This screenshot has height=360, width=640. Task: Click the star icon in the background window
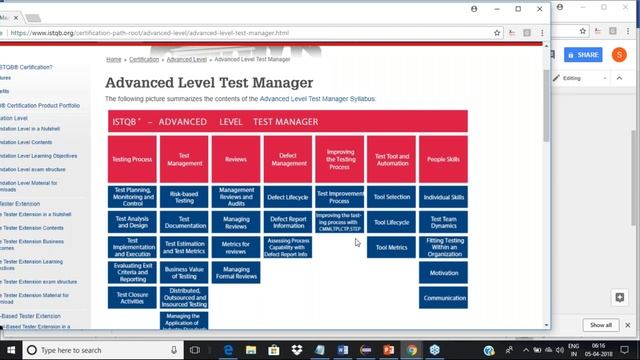tap(582, 31)
